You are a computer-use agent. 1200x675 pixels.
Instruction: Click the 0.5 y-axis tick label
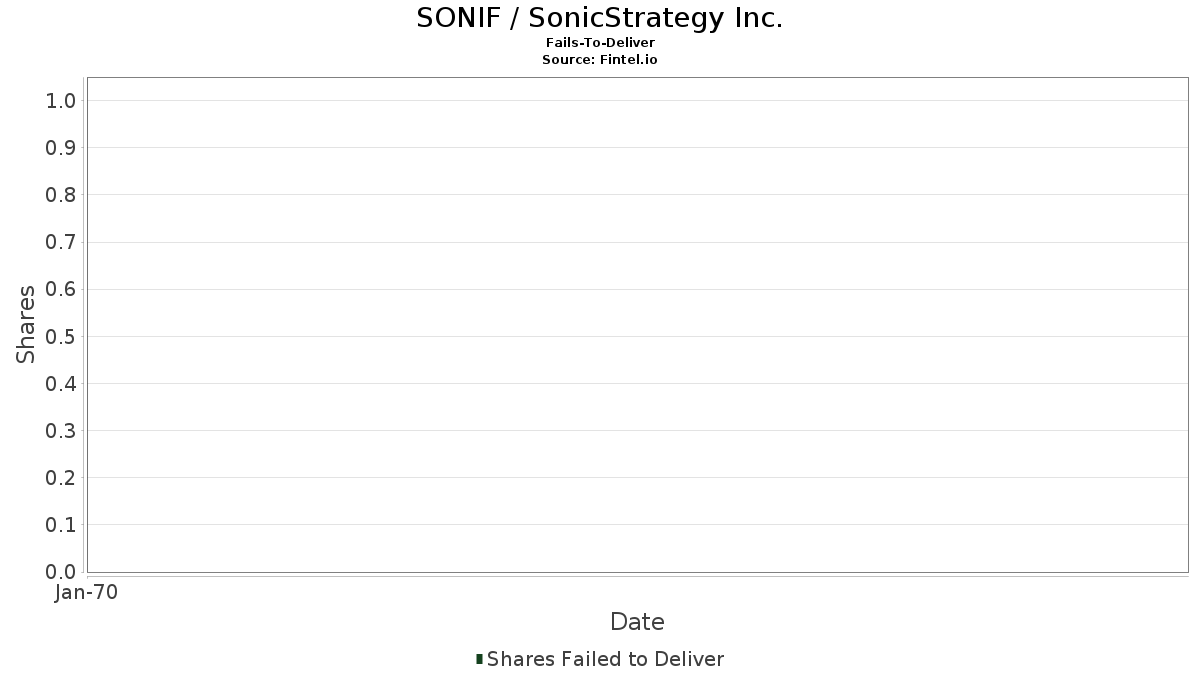[61, 336]
